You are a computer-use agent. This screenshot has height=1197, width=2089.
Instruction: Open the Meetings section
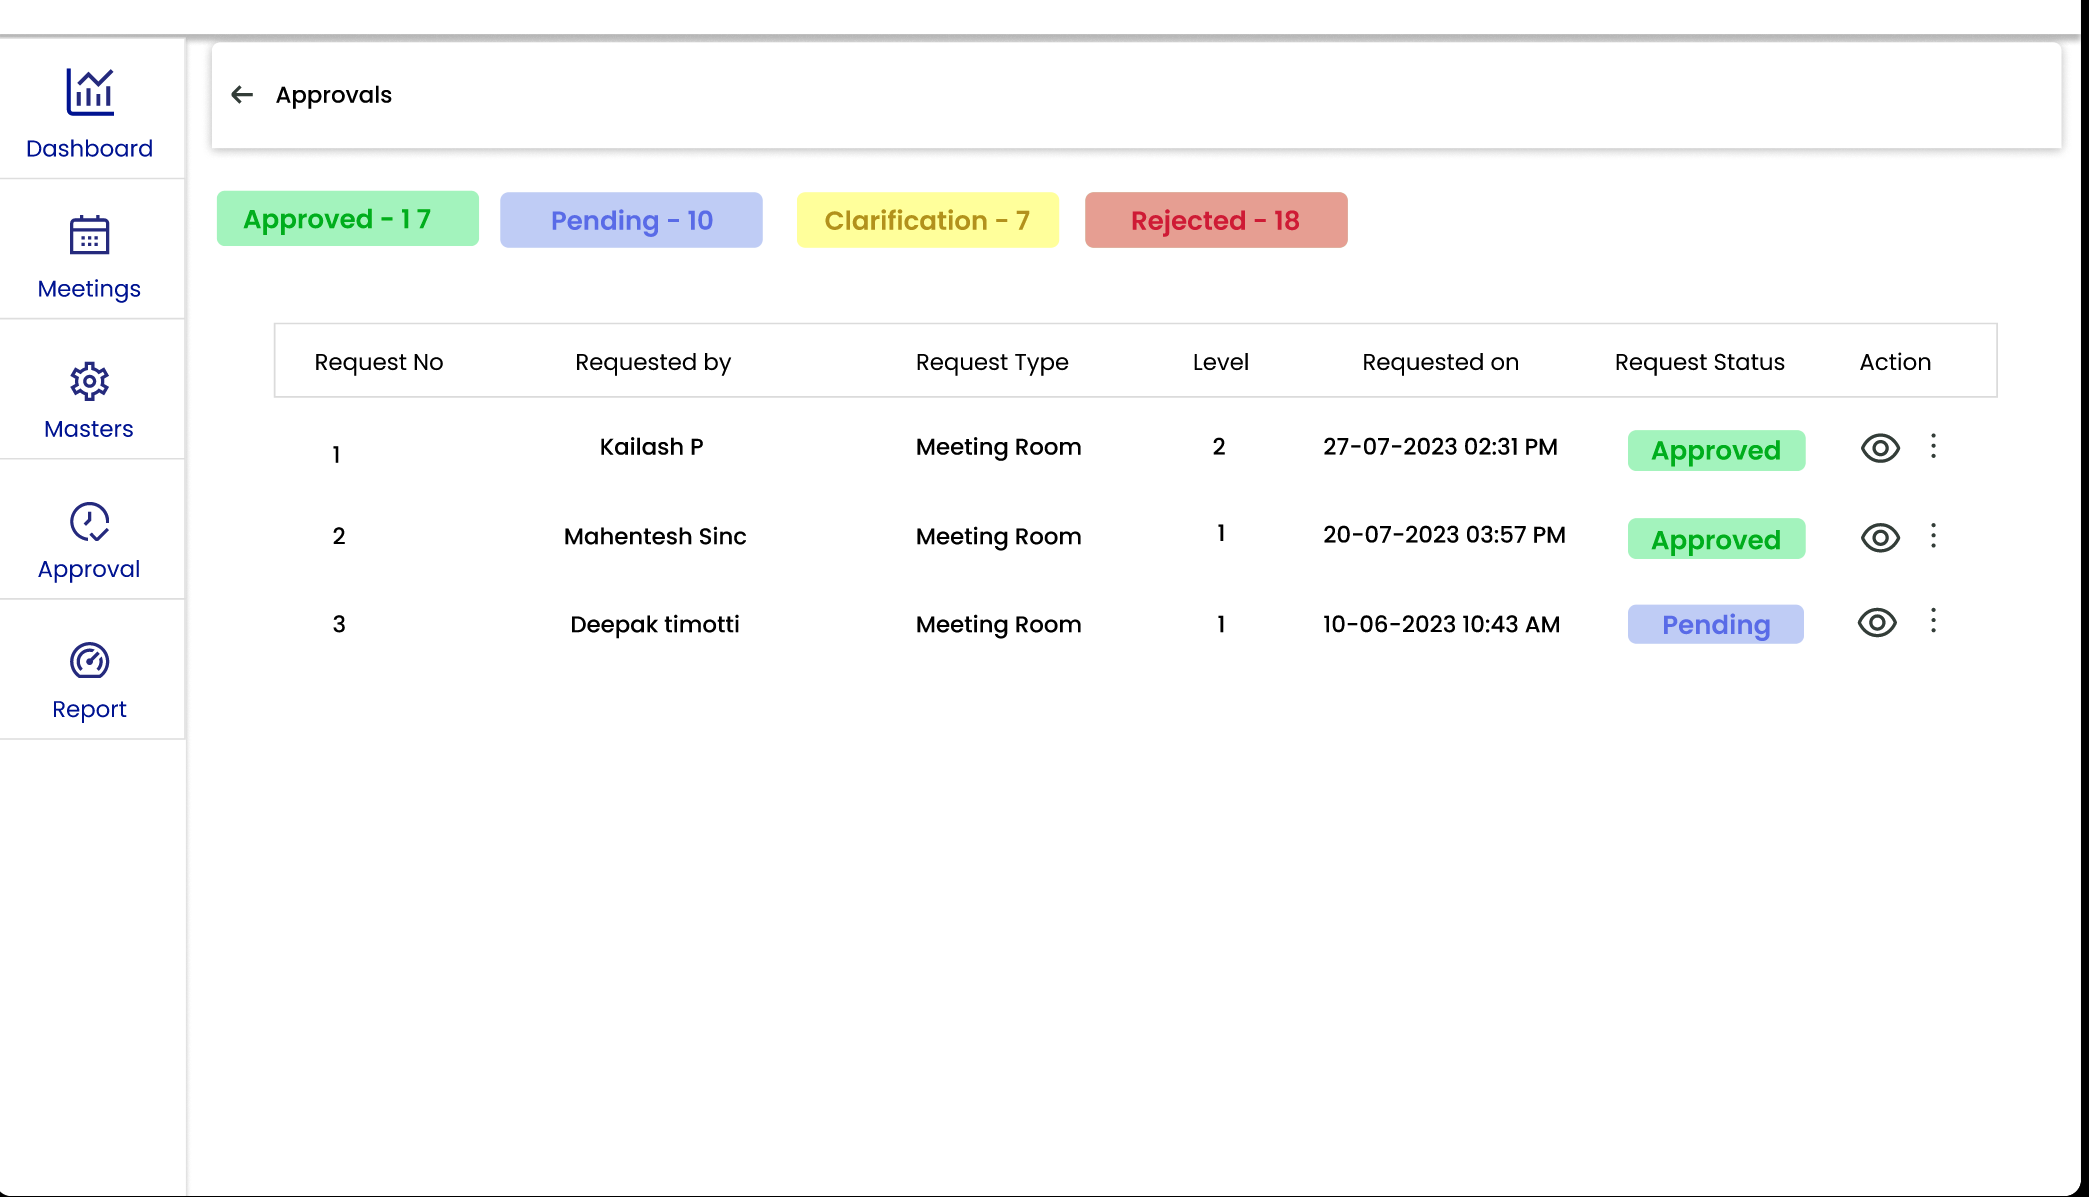coord(89,255)
